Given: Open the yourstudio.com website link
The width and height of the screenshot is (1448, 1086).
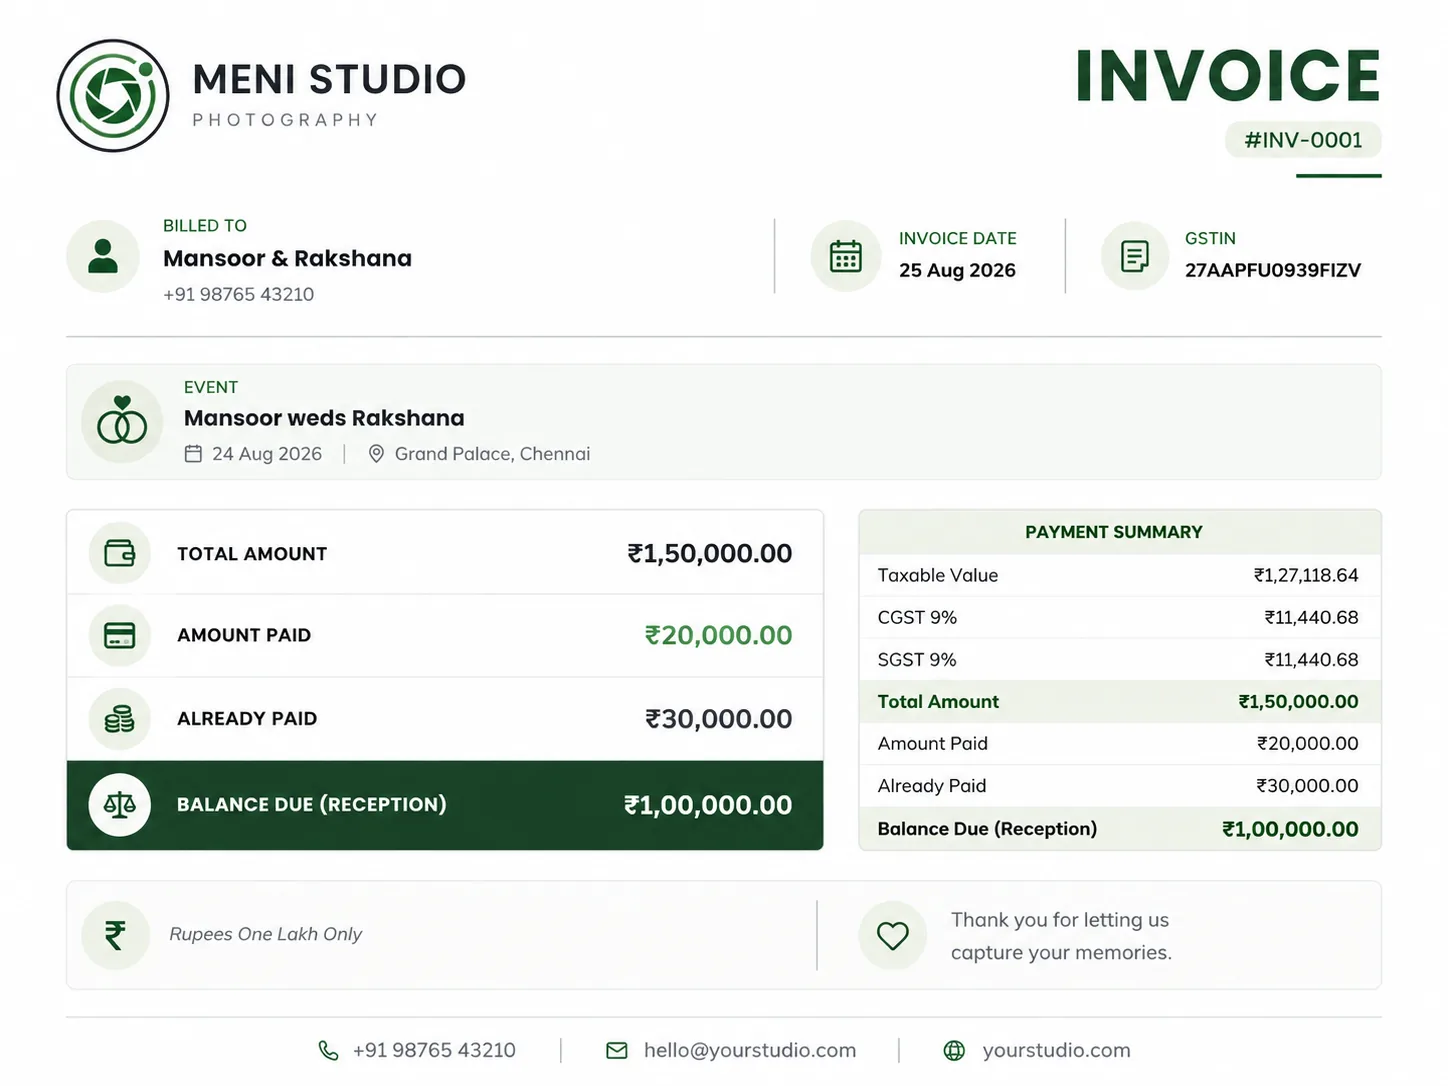Looking at the screenshot, I should (1056, 1050).
